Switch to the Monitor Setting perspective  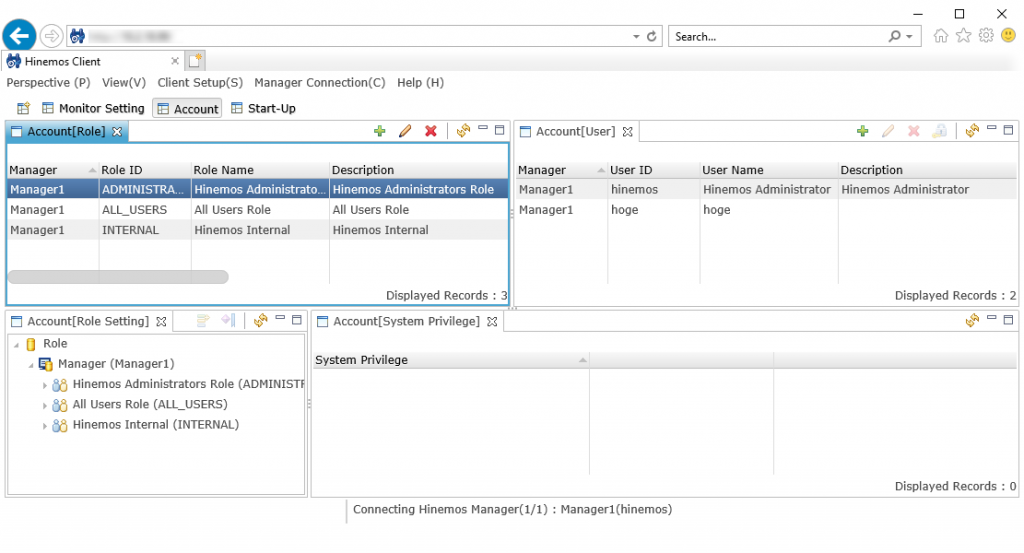pyautogui.click(x=93, y=108)
